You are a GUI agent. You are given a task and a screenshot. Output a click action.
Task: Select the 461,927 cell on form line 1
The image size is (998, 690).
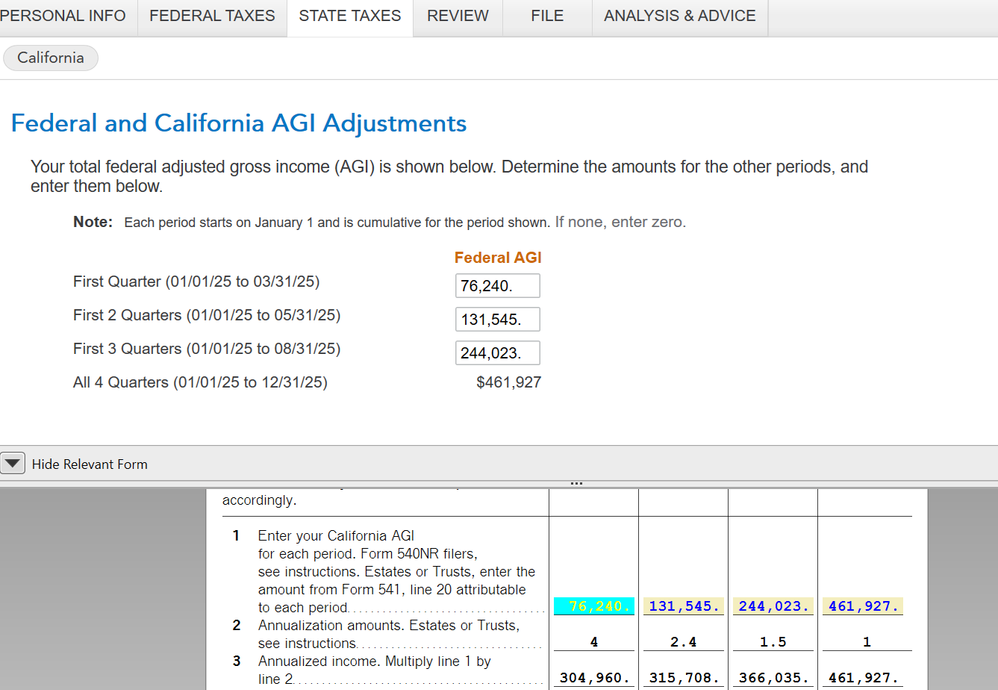pyautogui.click(x=864, y=606)
